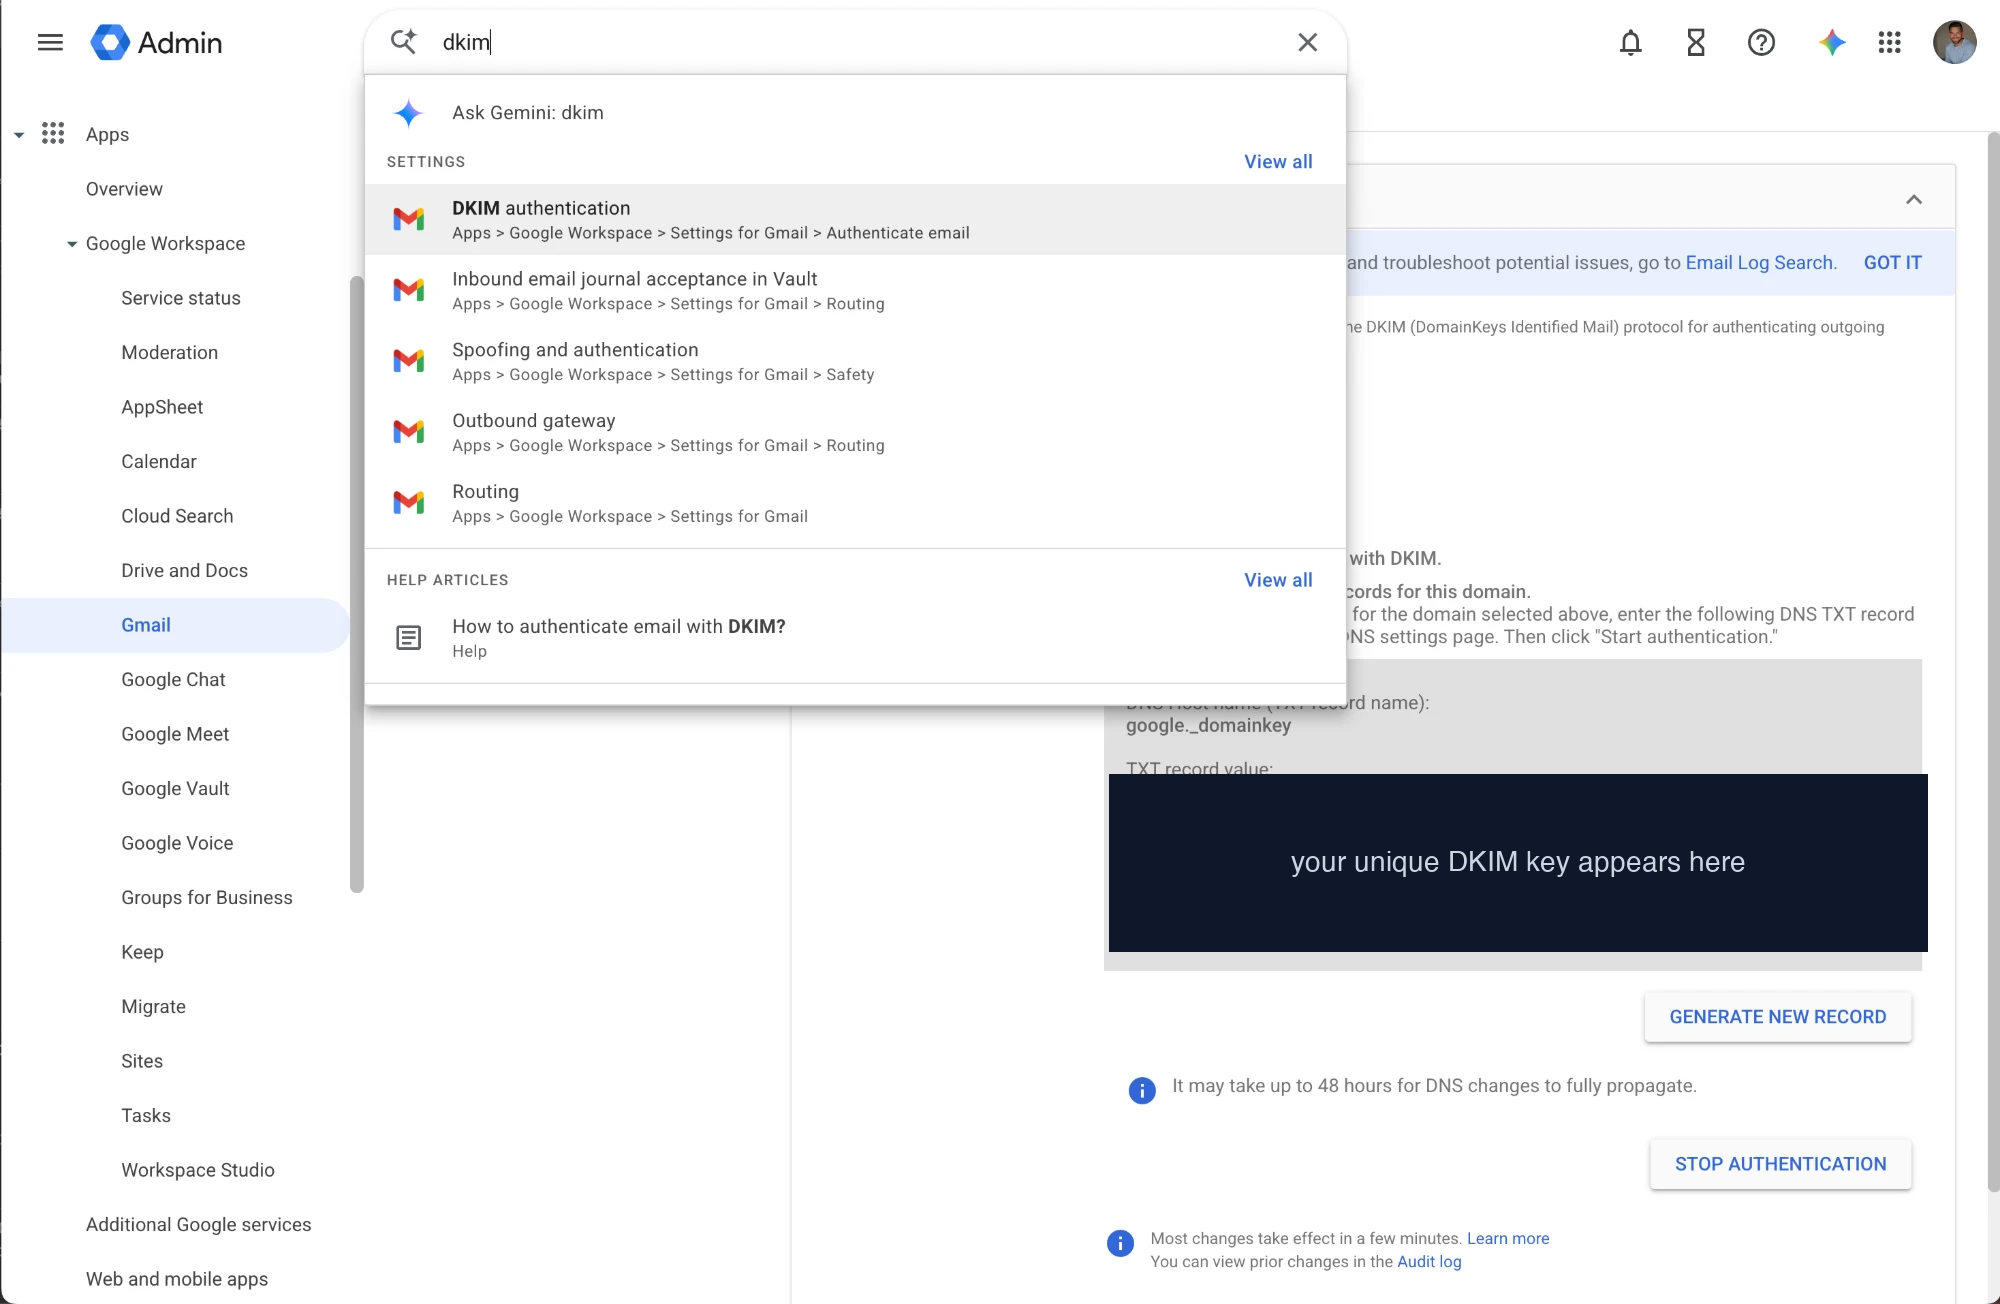
Task: Click GENERATE NEW RECORD button
Action: (x=1777, y=1017)
